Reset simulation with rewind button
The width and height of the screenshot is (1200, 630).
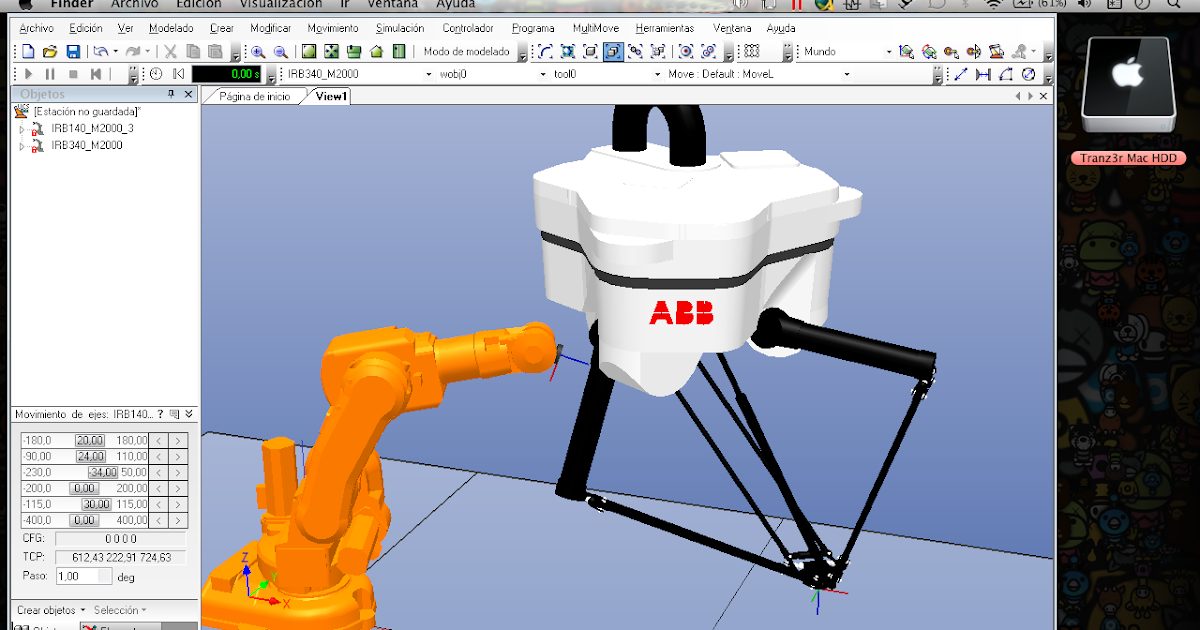click(96, 74)
